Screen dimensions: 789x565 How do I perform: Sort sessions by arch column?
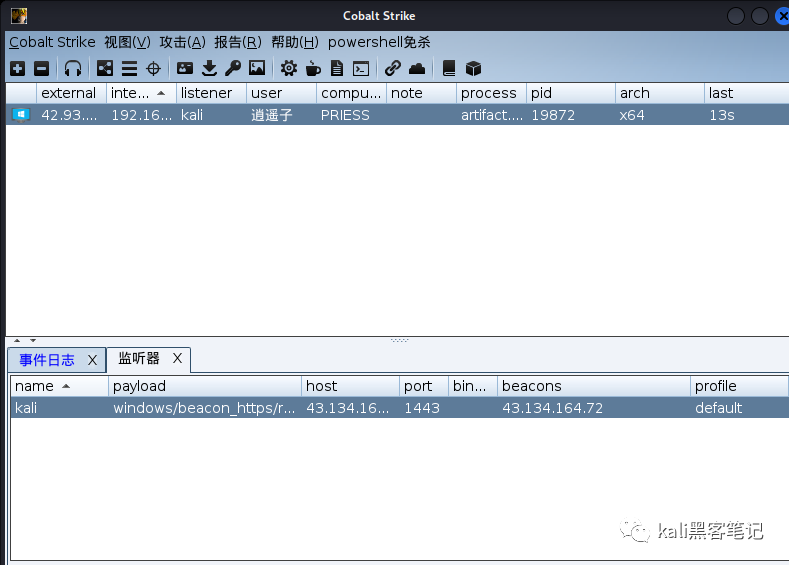(x=659, y=93)
